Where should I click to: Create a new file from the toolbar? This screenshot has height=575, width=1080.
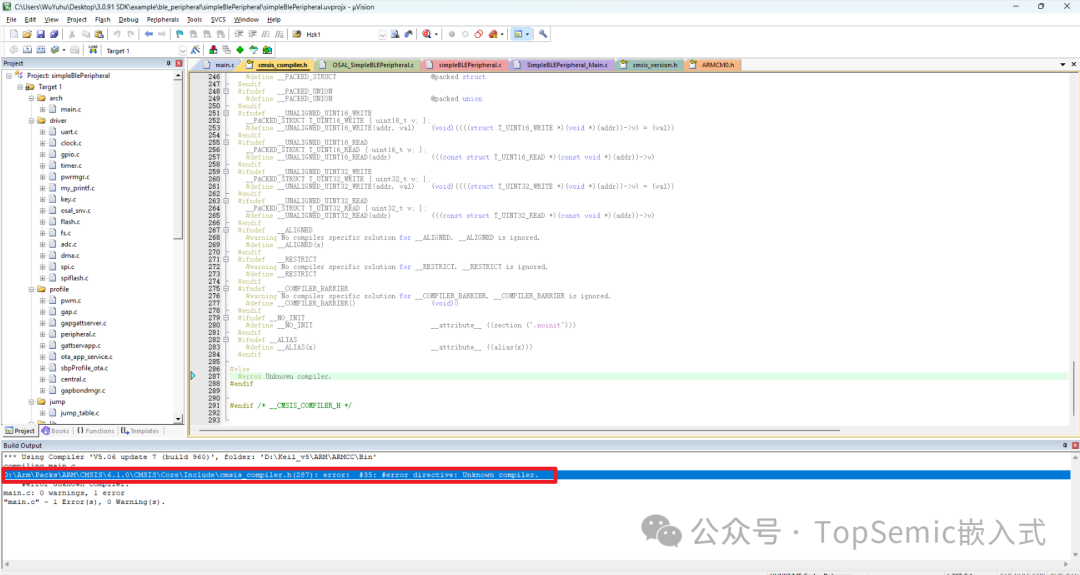(x=13, y=34)
